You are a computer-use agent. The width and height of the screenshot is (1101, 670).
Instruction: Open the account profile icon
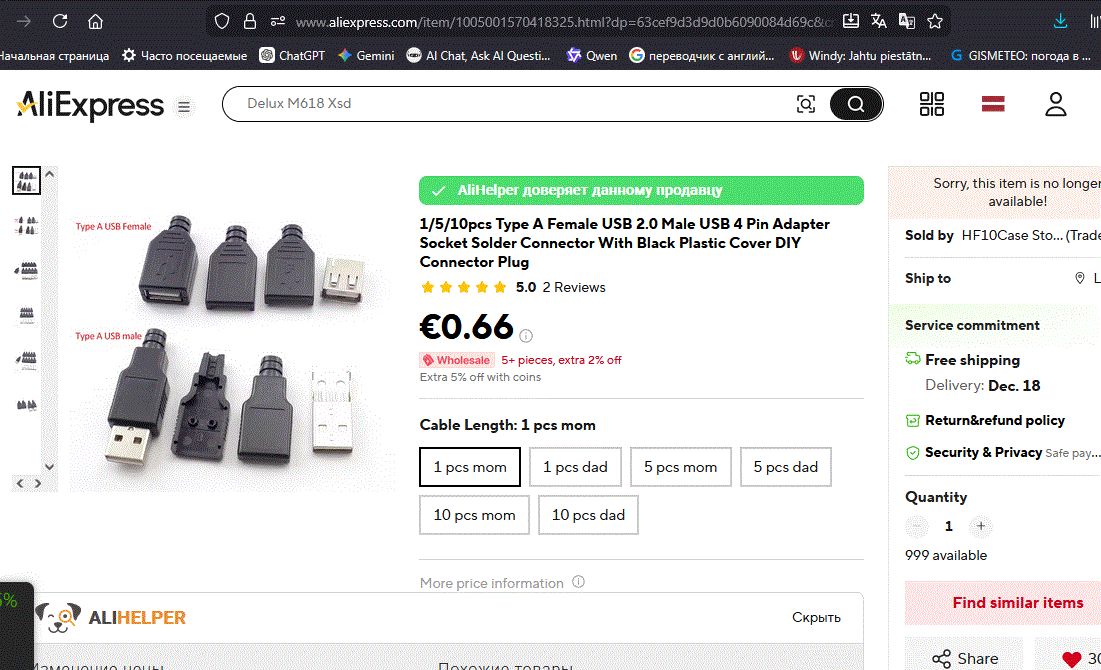[x=1055, y=104]
